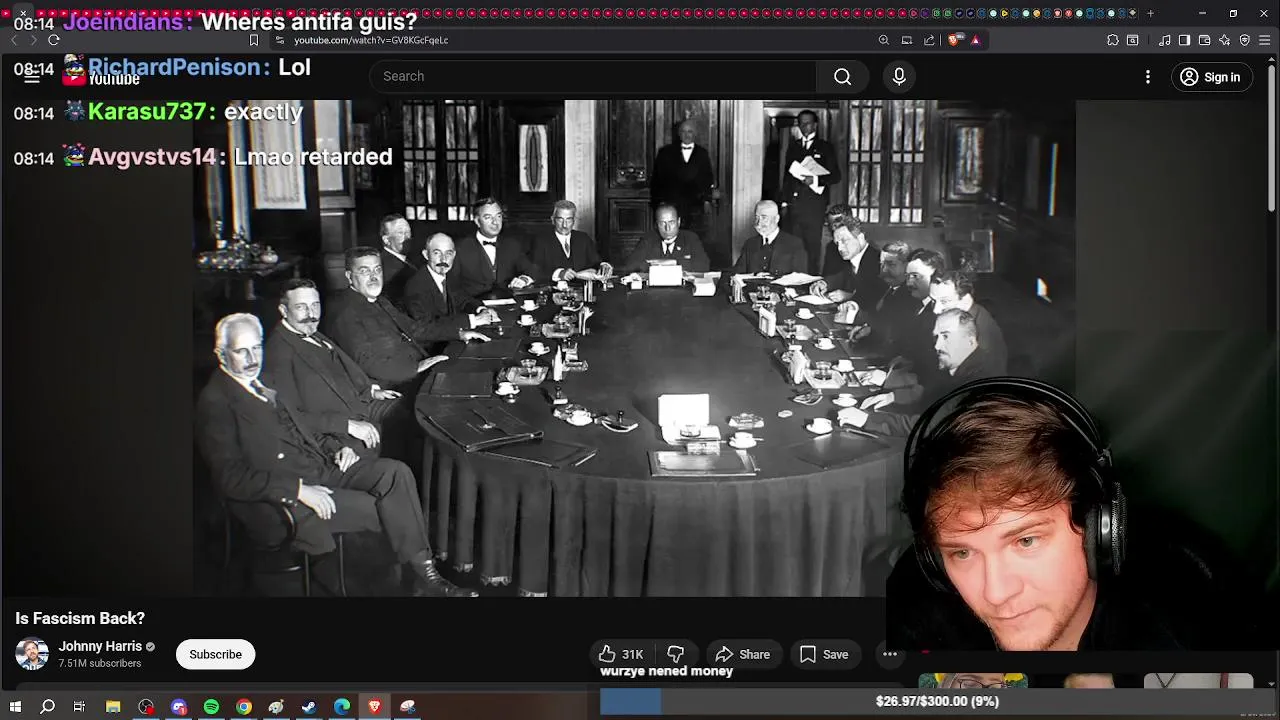Search with your voice microphone button
This screenshot has width=1280, height=720.
(899, 77)
